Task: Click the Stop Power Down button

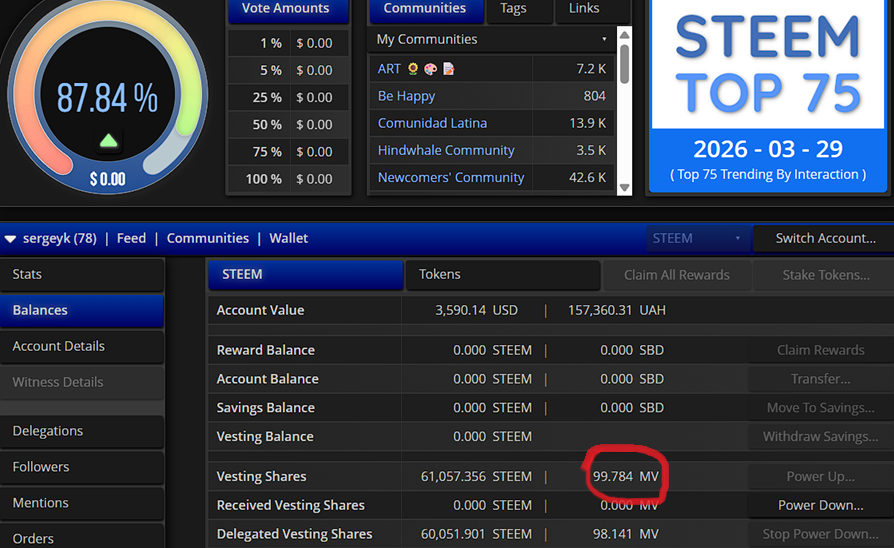Action: tap(820, 534)
